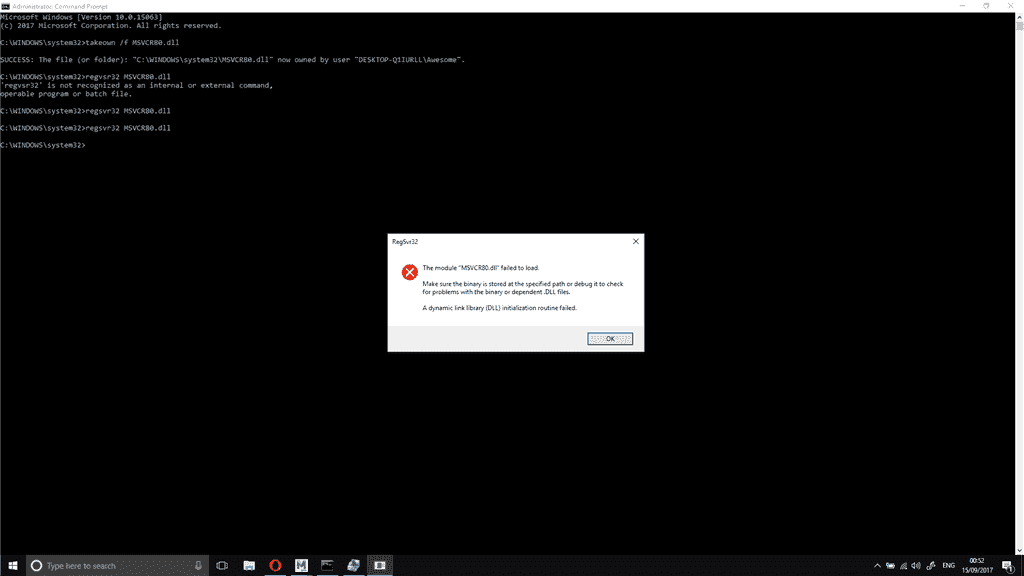Switch to Command Prompt taskbar icon

click(x=327, y=566)
